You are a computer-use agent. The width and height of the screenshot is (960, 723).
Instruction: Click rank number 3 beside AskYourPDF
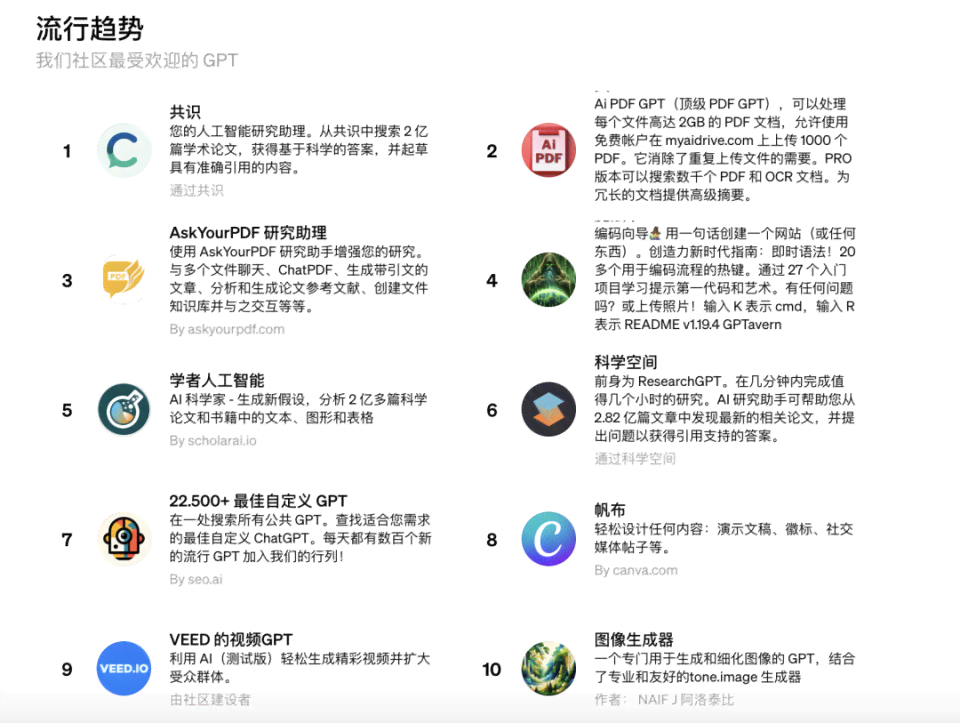(67, 280)
